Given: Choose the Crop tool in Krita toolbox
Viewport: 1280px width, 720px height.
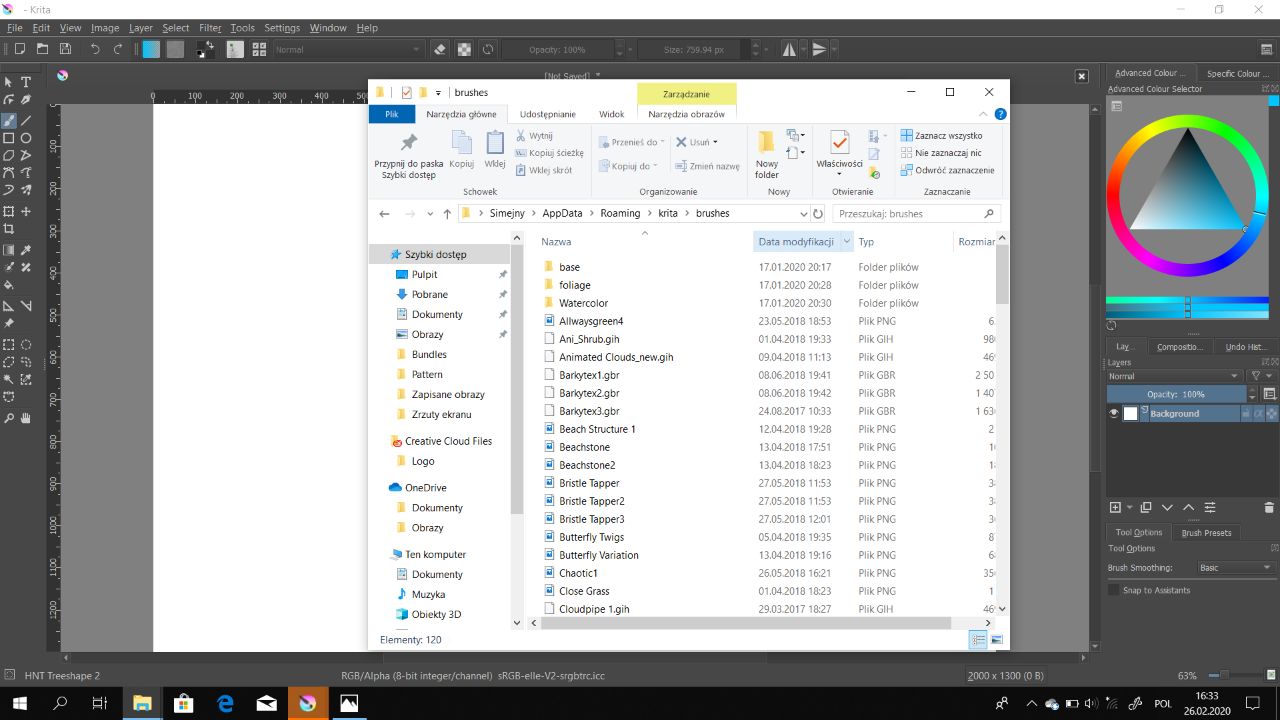Looking at the screenshot, I should 9,229.
